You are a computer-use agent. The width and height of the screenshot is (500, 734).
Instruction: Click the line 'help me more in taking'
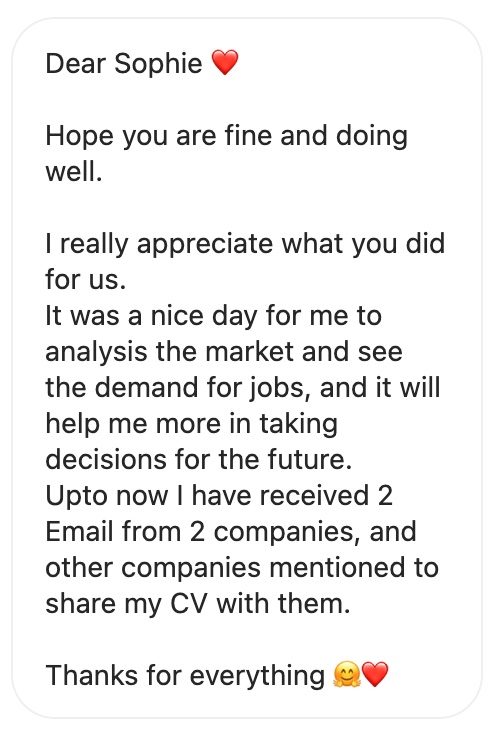191,425
